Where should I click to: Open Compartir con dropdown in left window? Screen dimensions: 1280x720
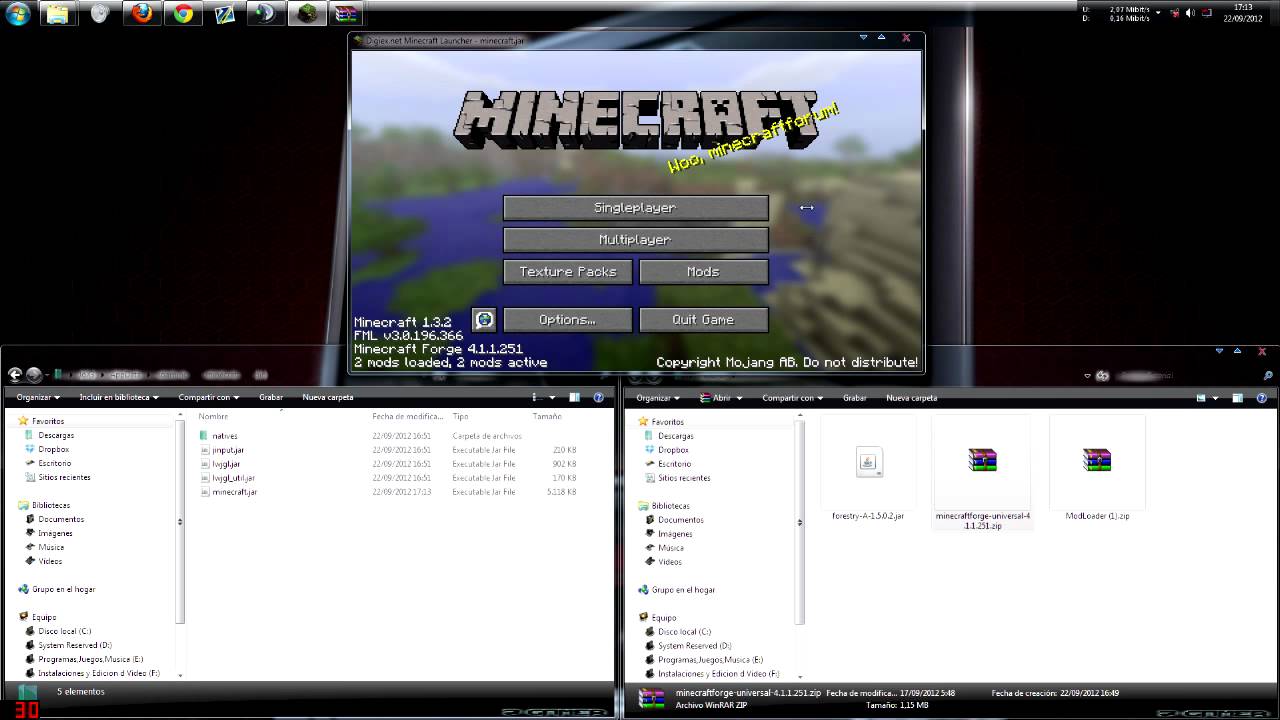tap(208, 397)
